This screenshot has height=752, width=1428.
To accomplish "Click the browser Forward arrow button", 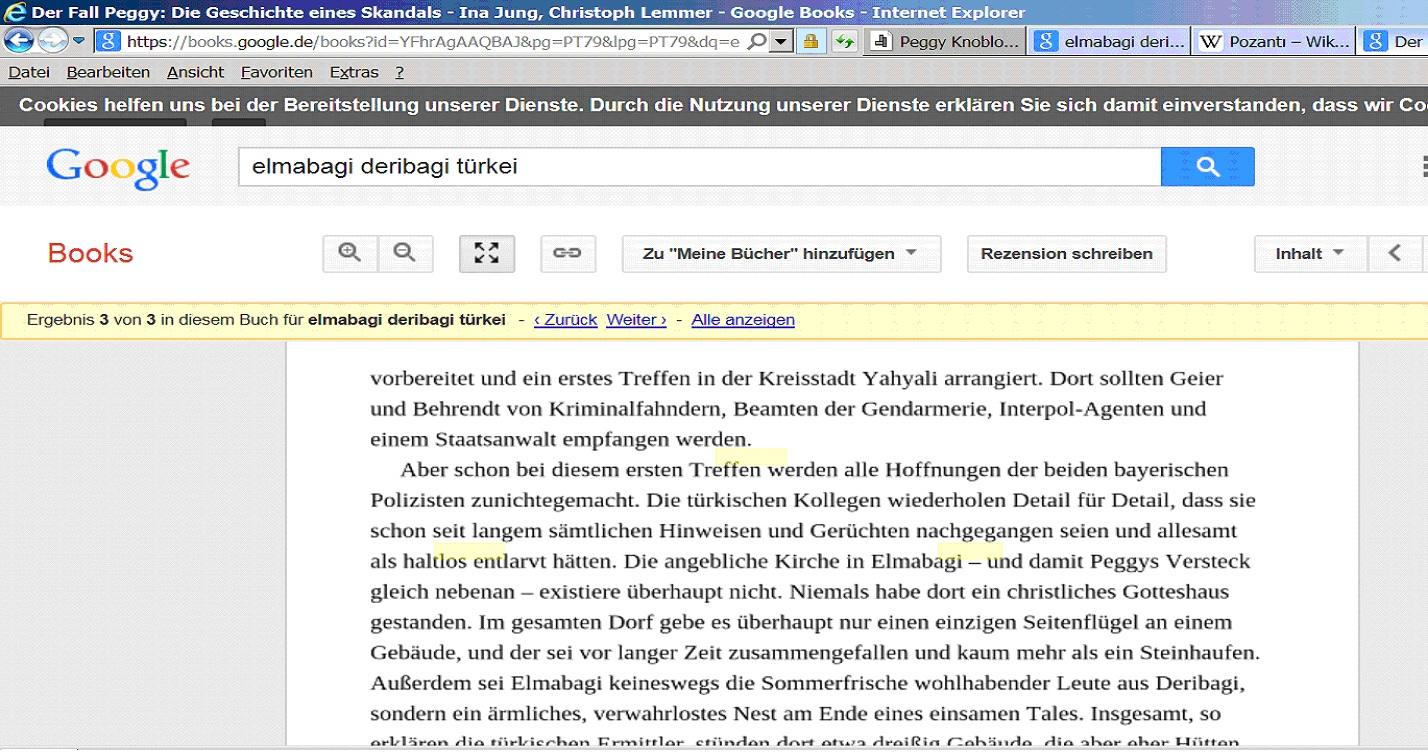I will [52, 41].
